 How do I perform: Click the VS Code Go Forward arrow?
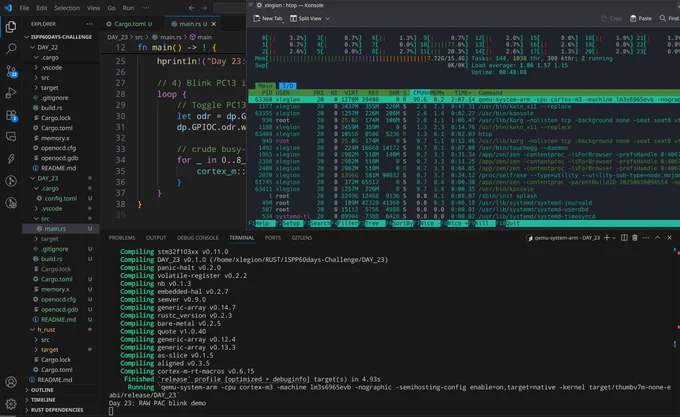pos(203,8)
